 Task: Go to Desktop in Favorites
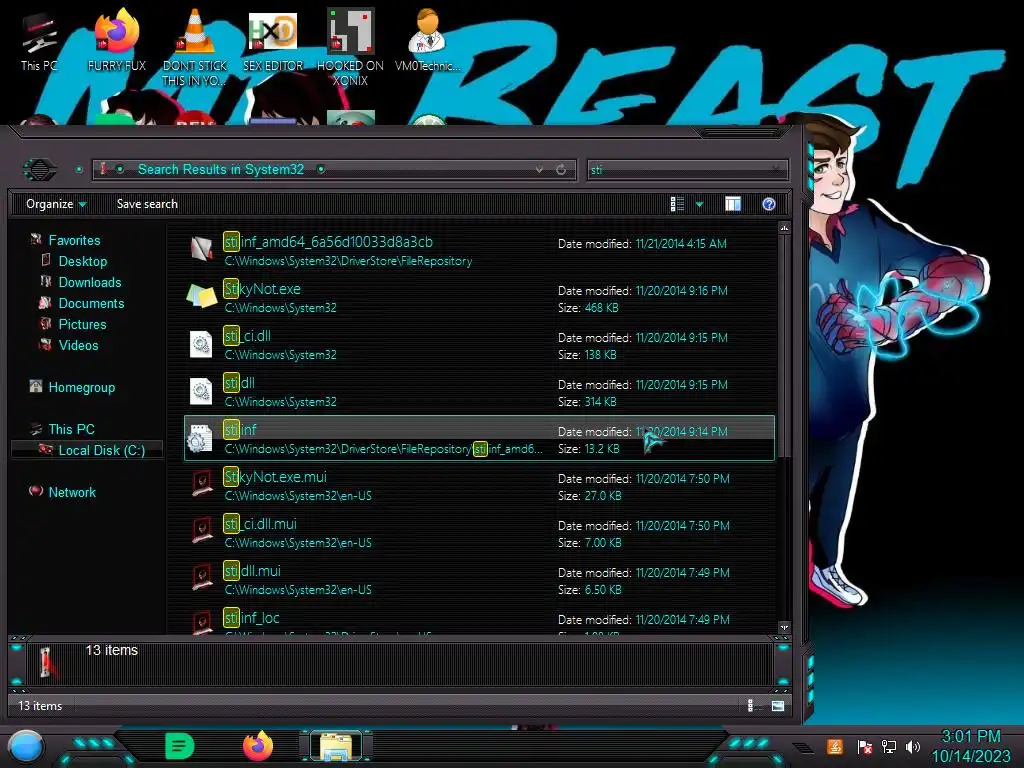(82, 261)
